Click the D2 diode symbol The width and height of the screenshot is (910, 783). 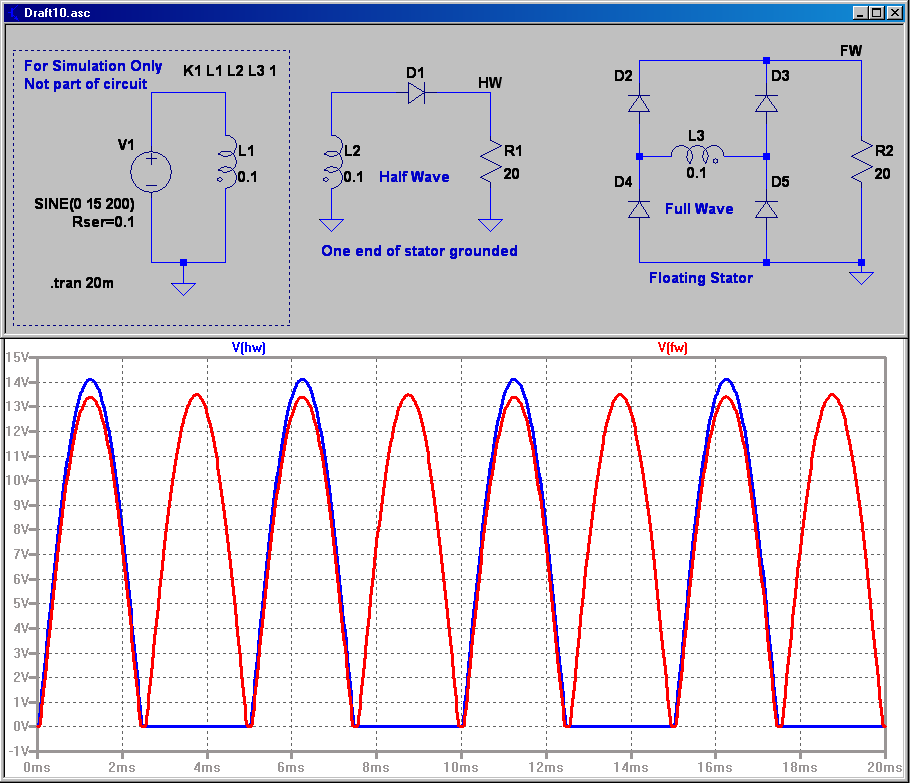(639, 103)
